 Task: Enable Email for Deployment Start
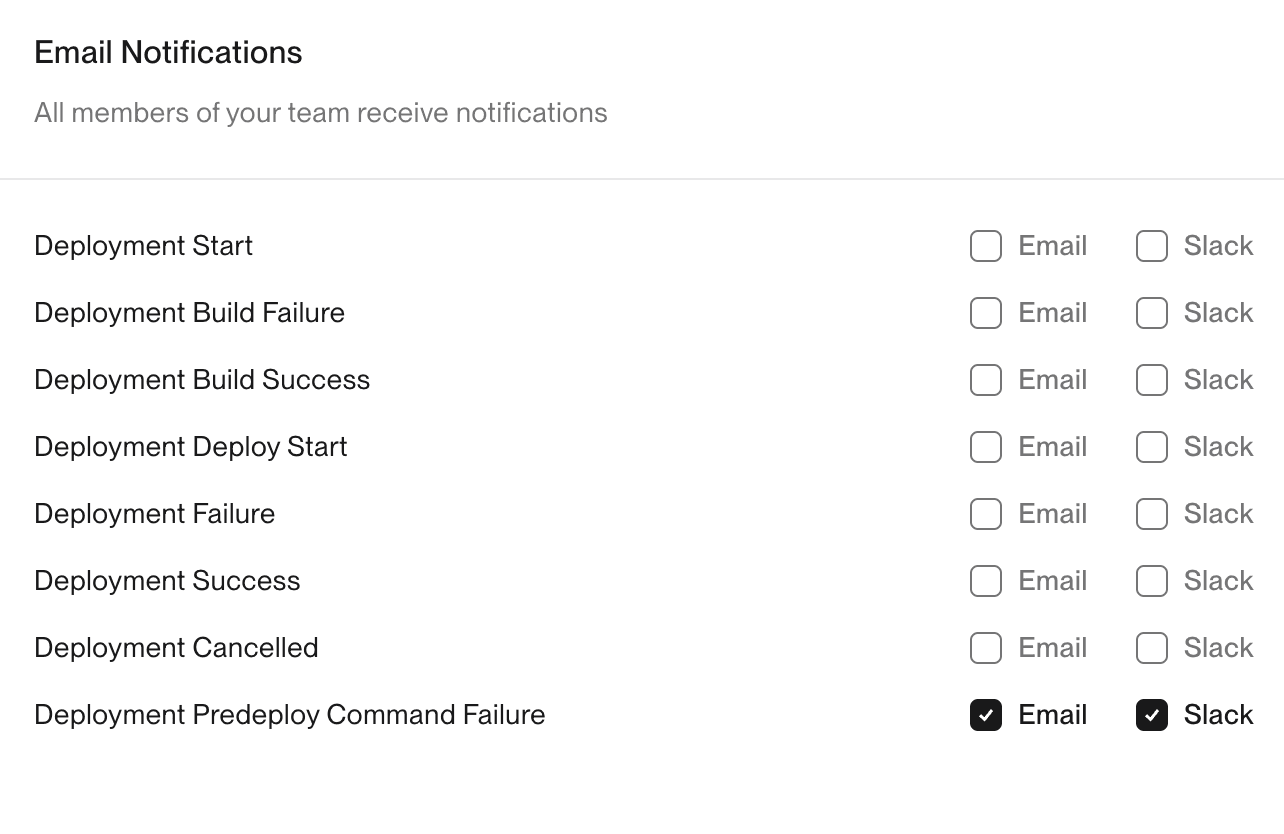click(x=986, y=246)
